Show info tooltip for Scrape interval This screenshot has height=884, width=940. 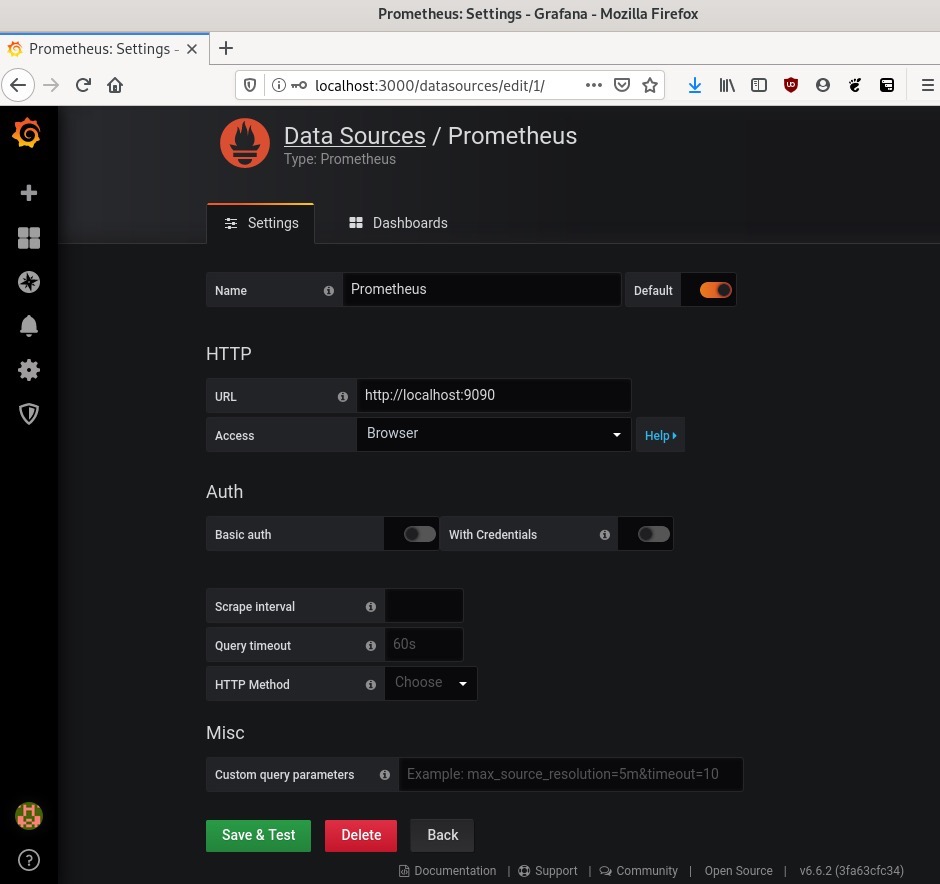370,607
